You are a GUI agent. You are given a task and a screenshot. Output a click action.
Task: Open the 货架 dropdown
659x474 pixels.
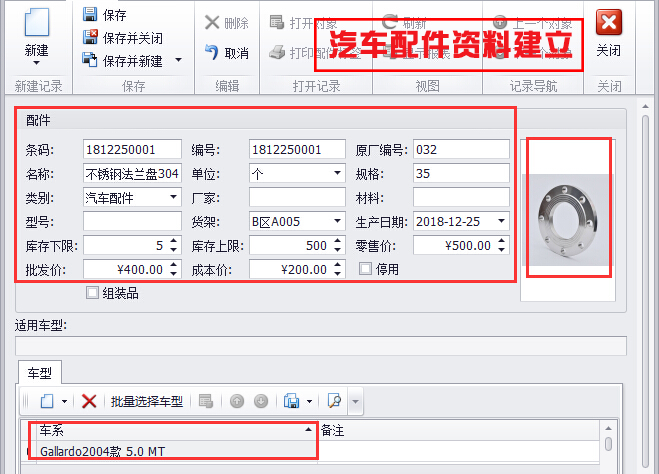coord(337,221)
